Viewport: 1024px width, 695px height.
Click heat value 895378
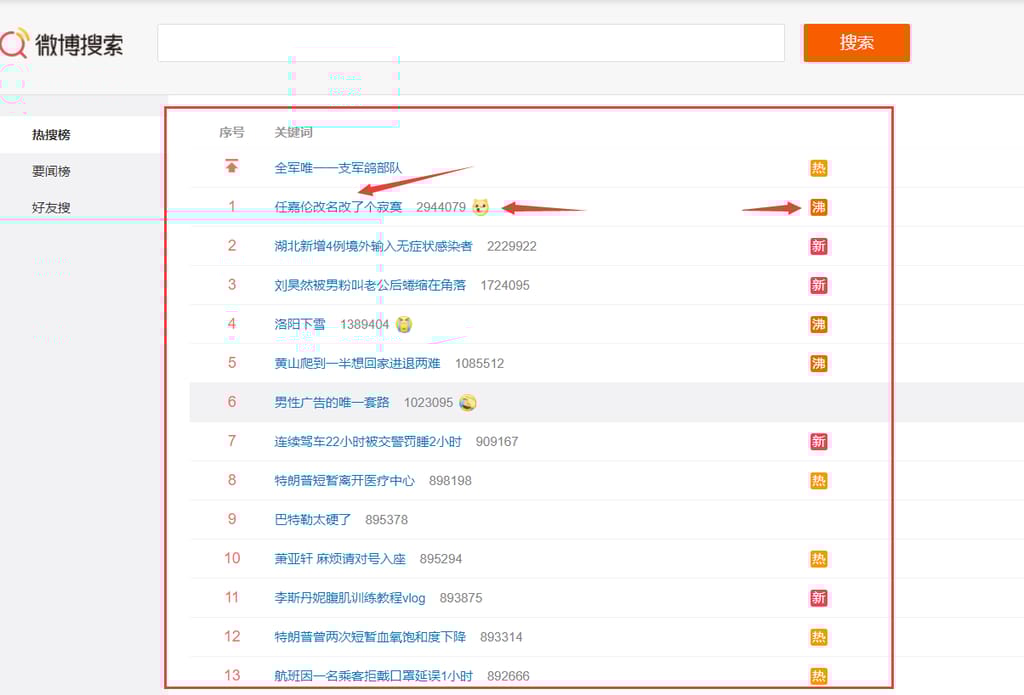click(x=387, y=520)
